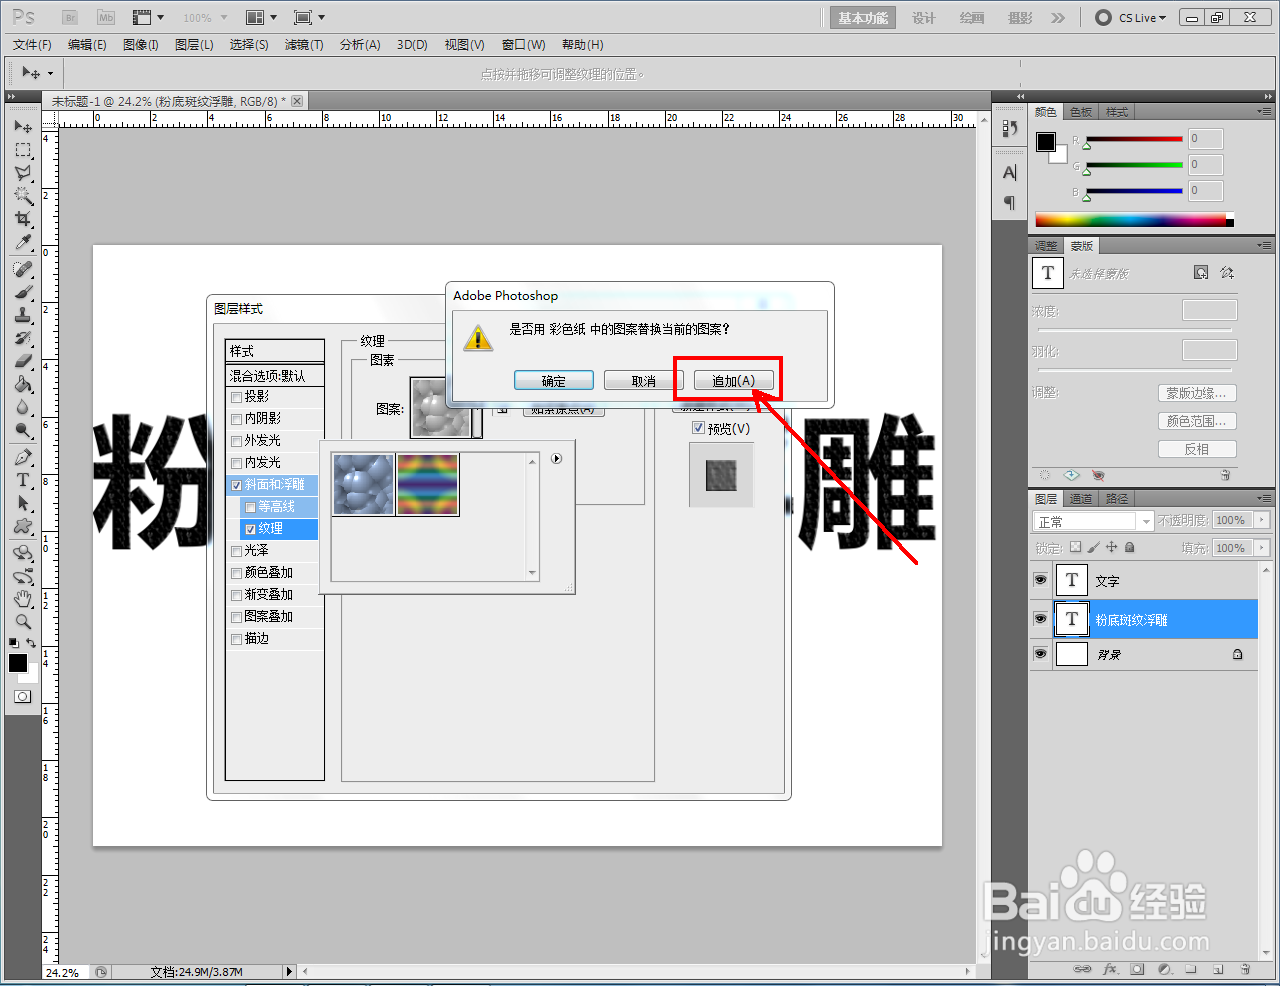The height and width of the screenshot is (986, 1280).
Task: Switch to the 路径 tab
Action: click(x=1116, y=499)
